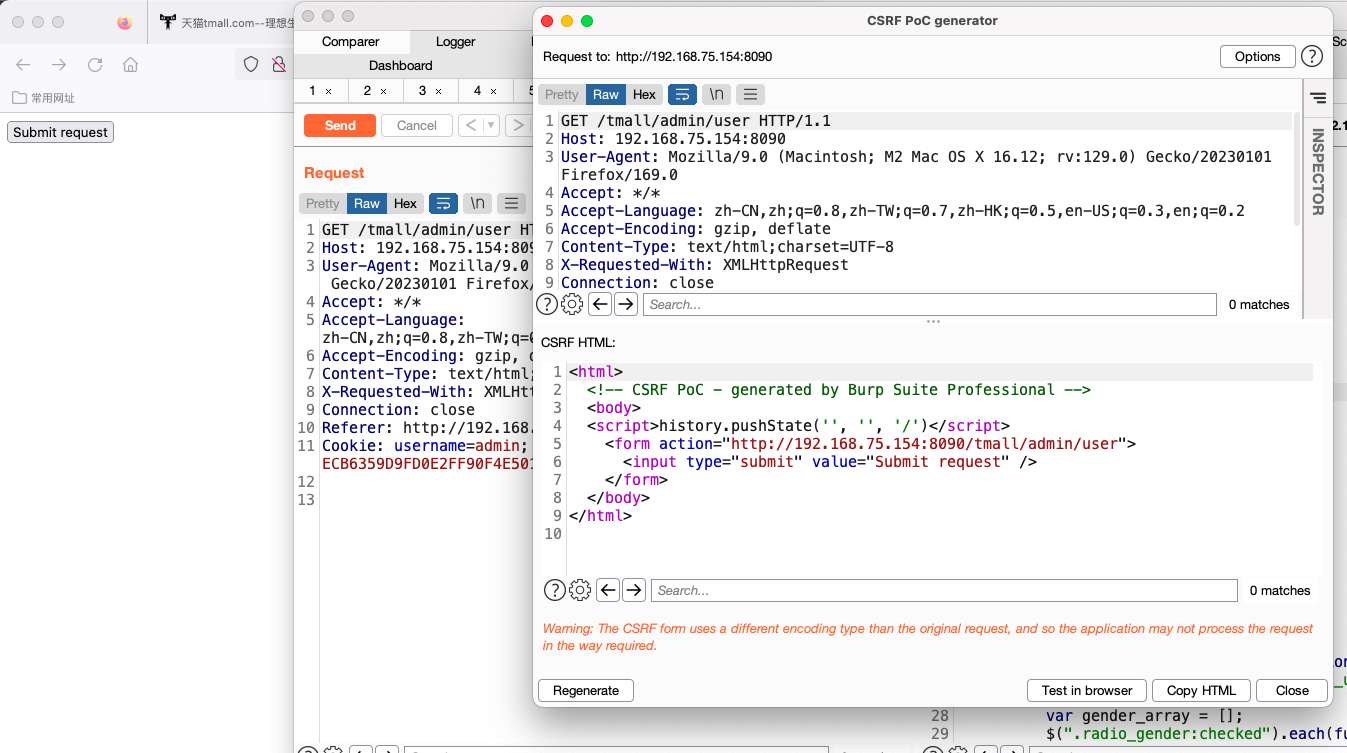
Task: Select Pretty view in Repeater request panel
Action: (323, 203)
